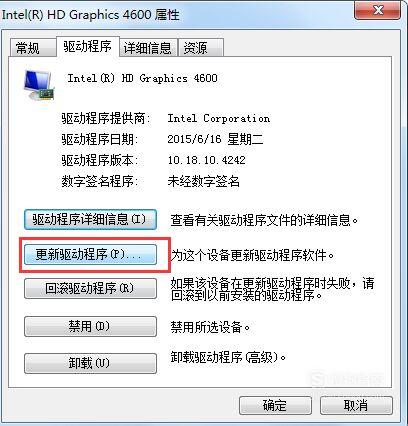Click the window title bar text

(91, 15)
